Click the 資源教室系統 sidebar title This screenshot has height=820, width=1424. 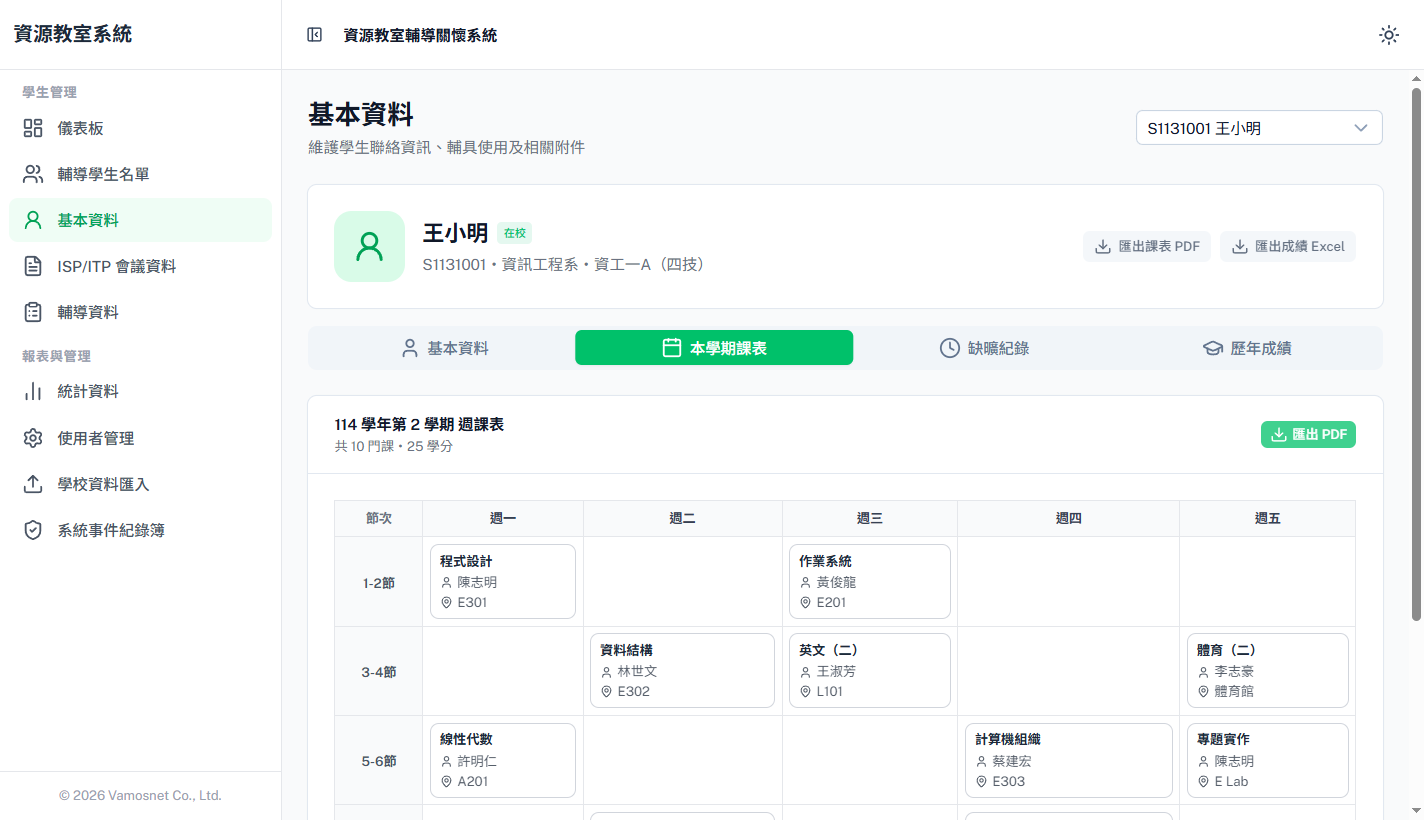pos(73,34)
